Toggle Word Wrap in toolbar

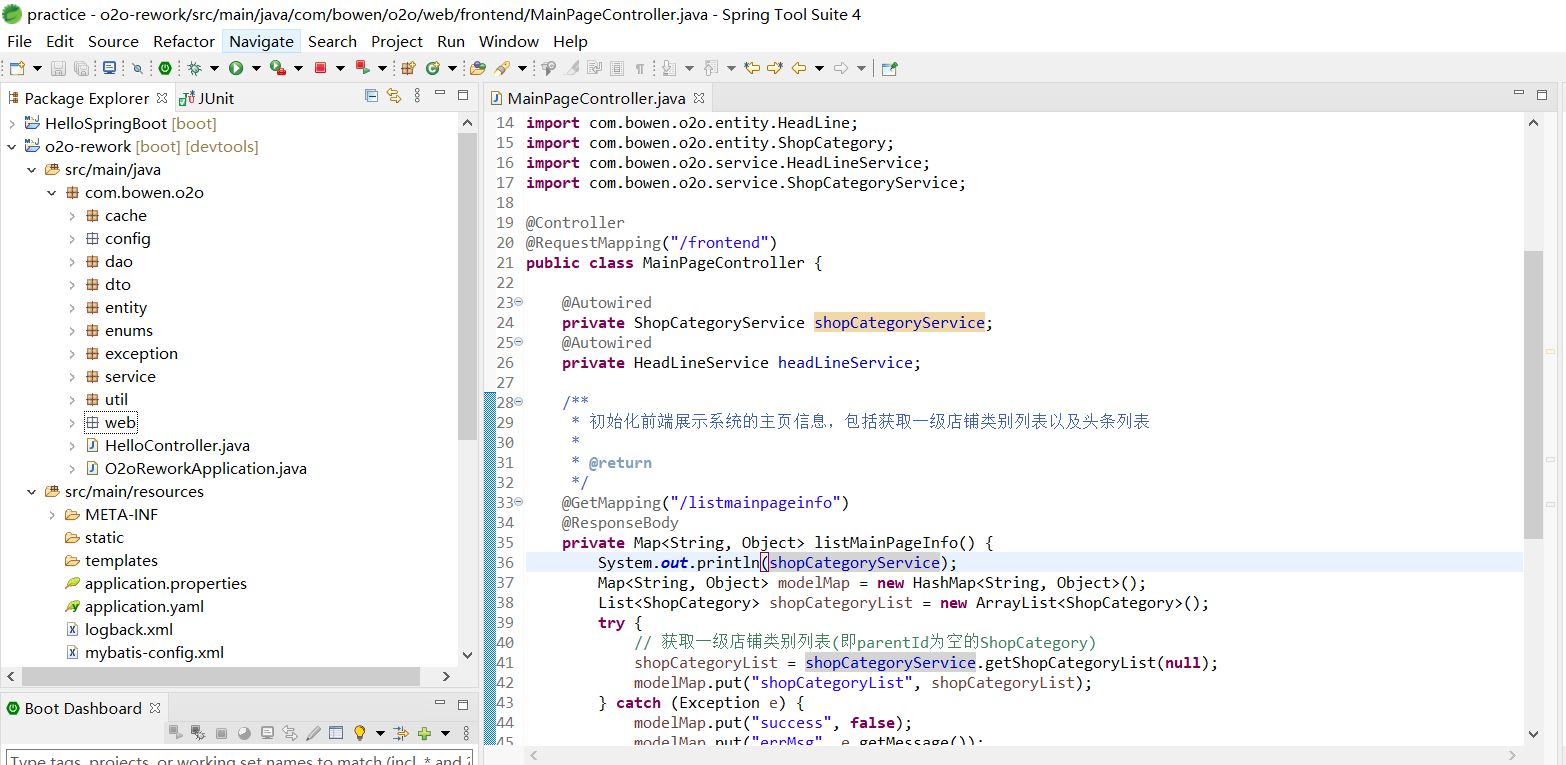coord(595,68)
